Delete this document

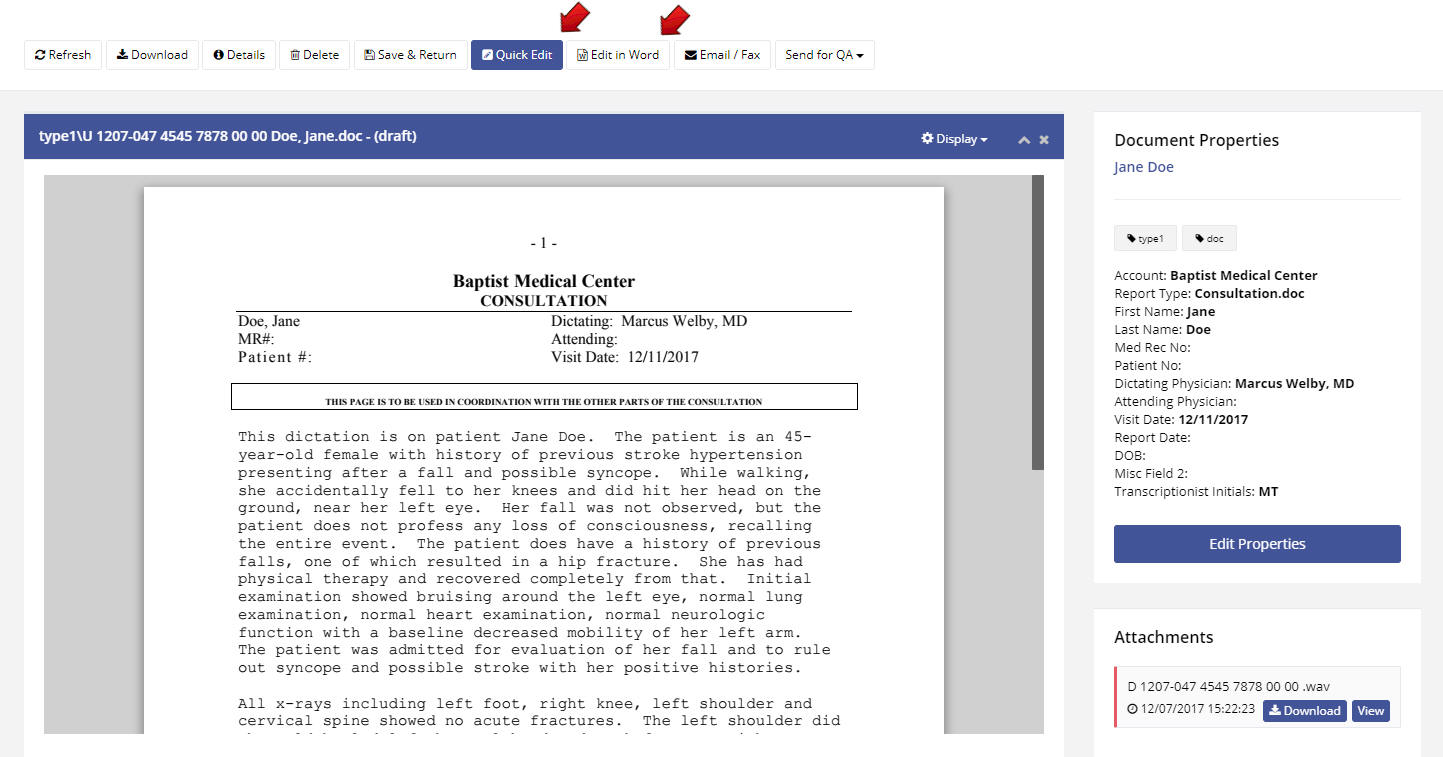tap(313, 55)
